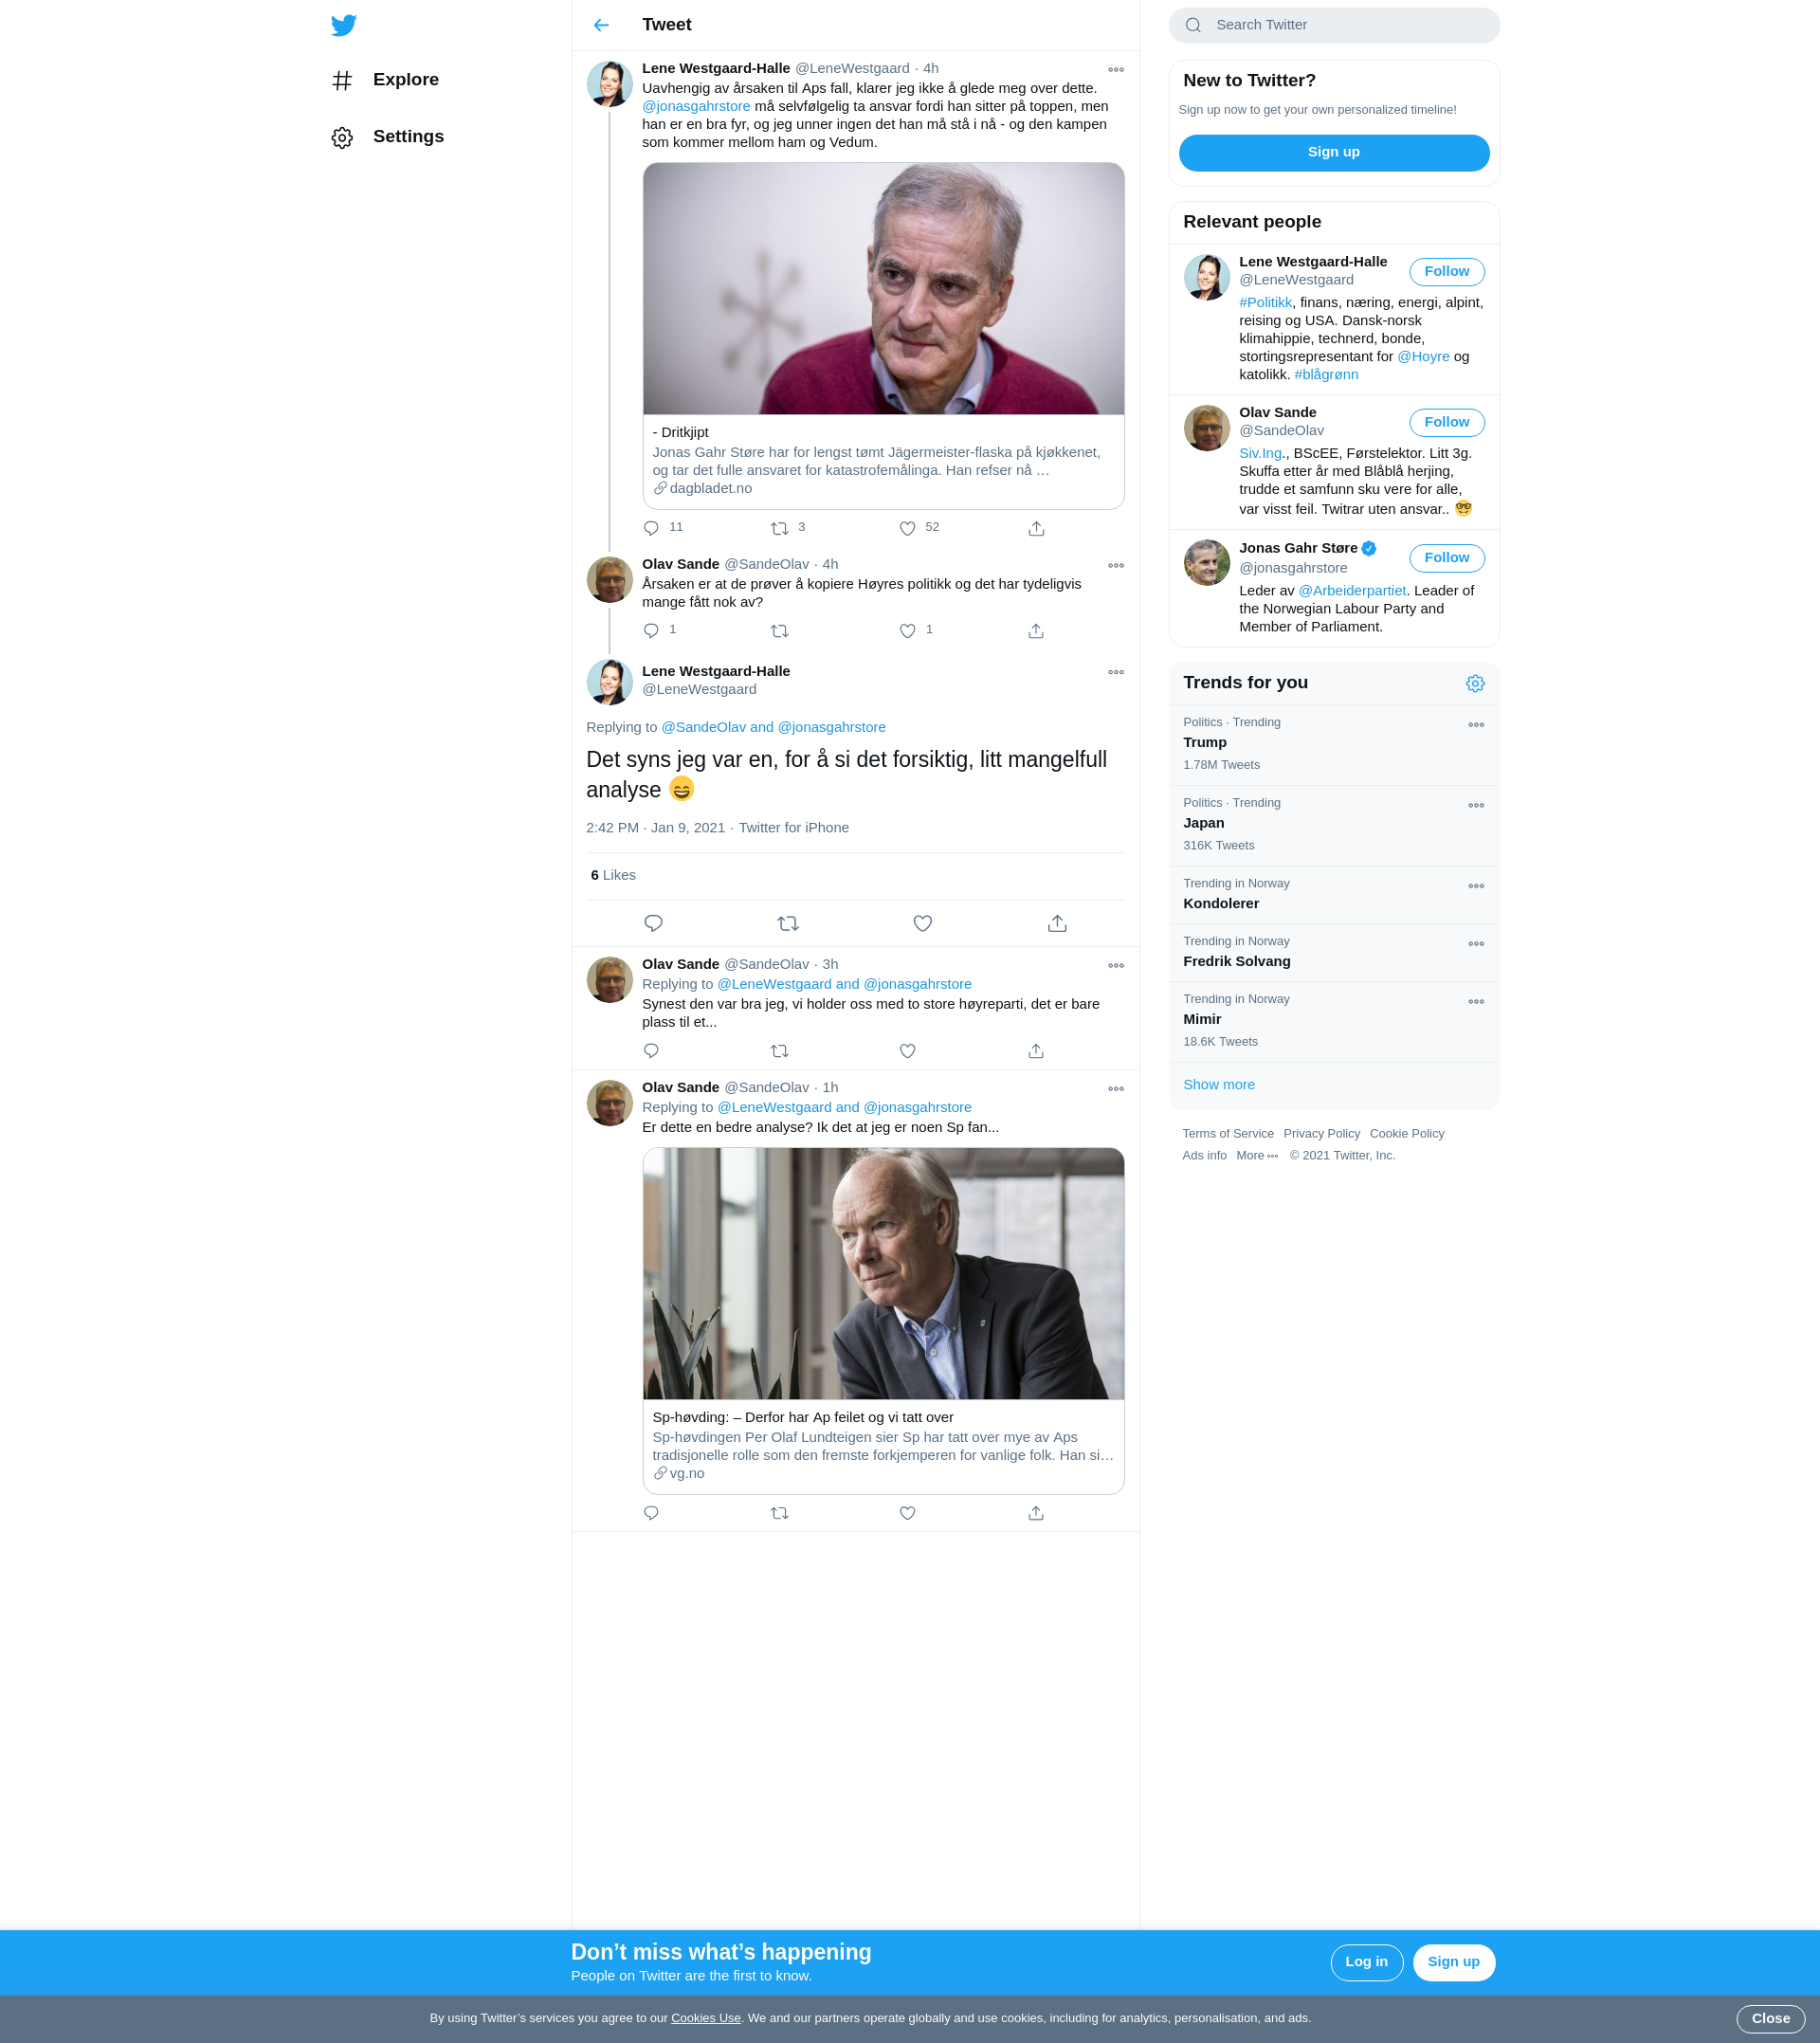This screenshot has width=1820, height=2043.
Task: Close the cookie notice
Action: (x=1770, y=2019)
